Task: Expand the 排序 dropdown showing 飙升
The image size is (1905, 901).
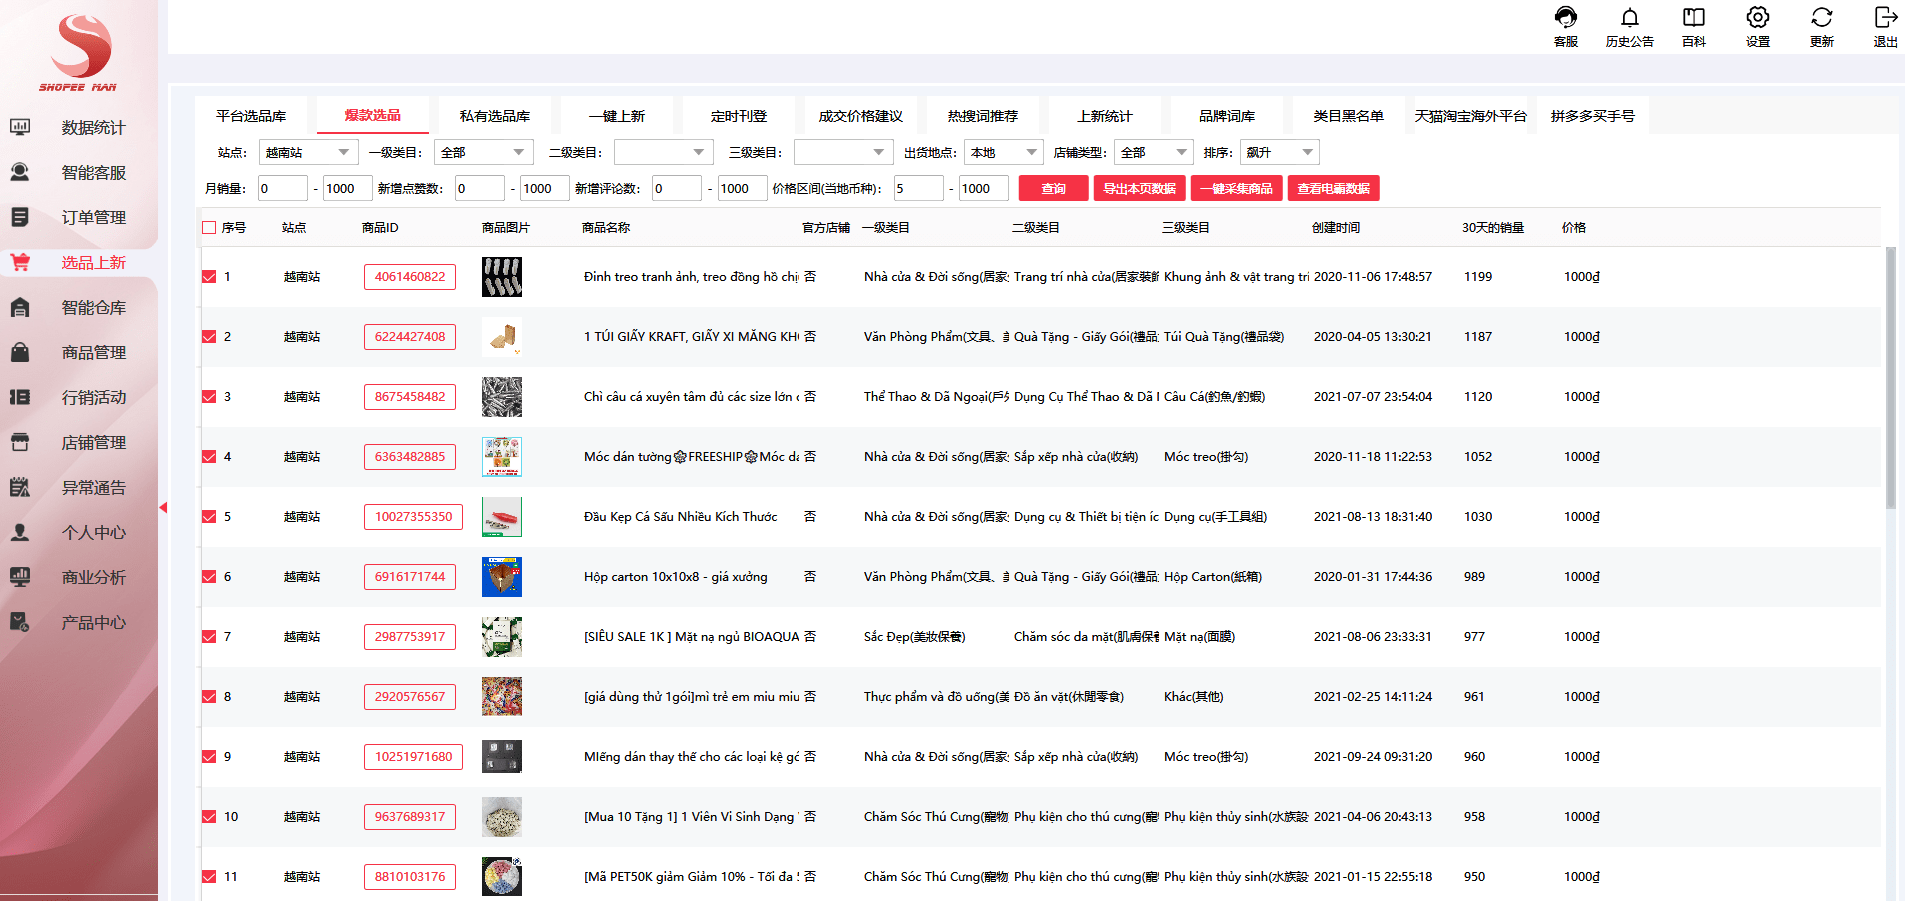Action: click(x=1279, y=152)
